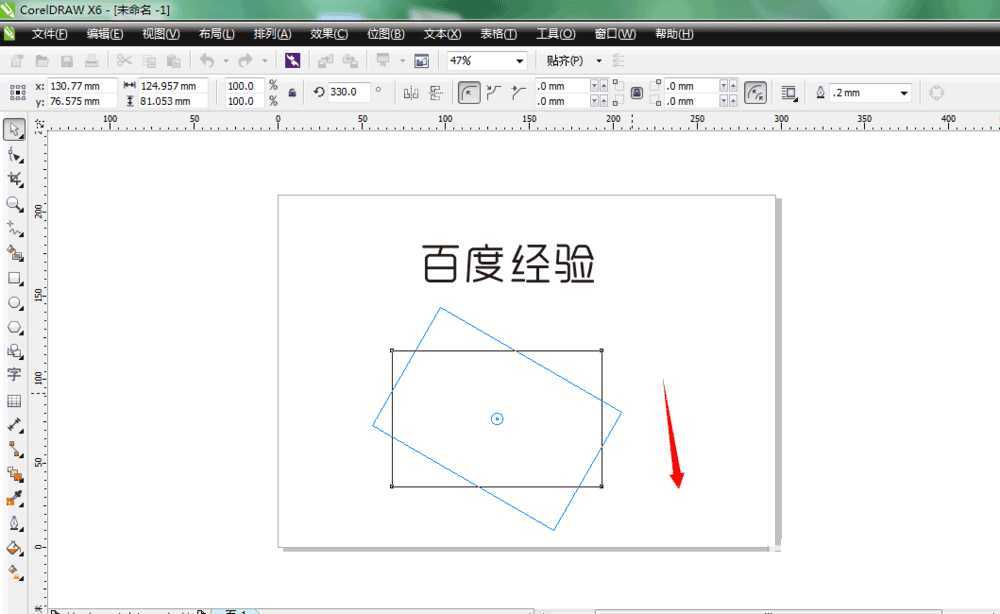Click the Cut scissors button

pyautogui.click(x=124, y=60)
